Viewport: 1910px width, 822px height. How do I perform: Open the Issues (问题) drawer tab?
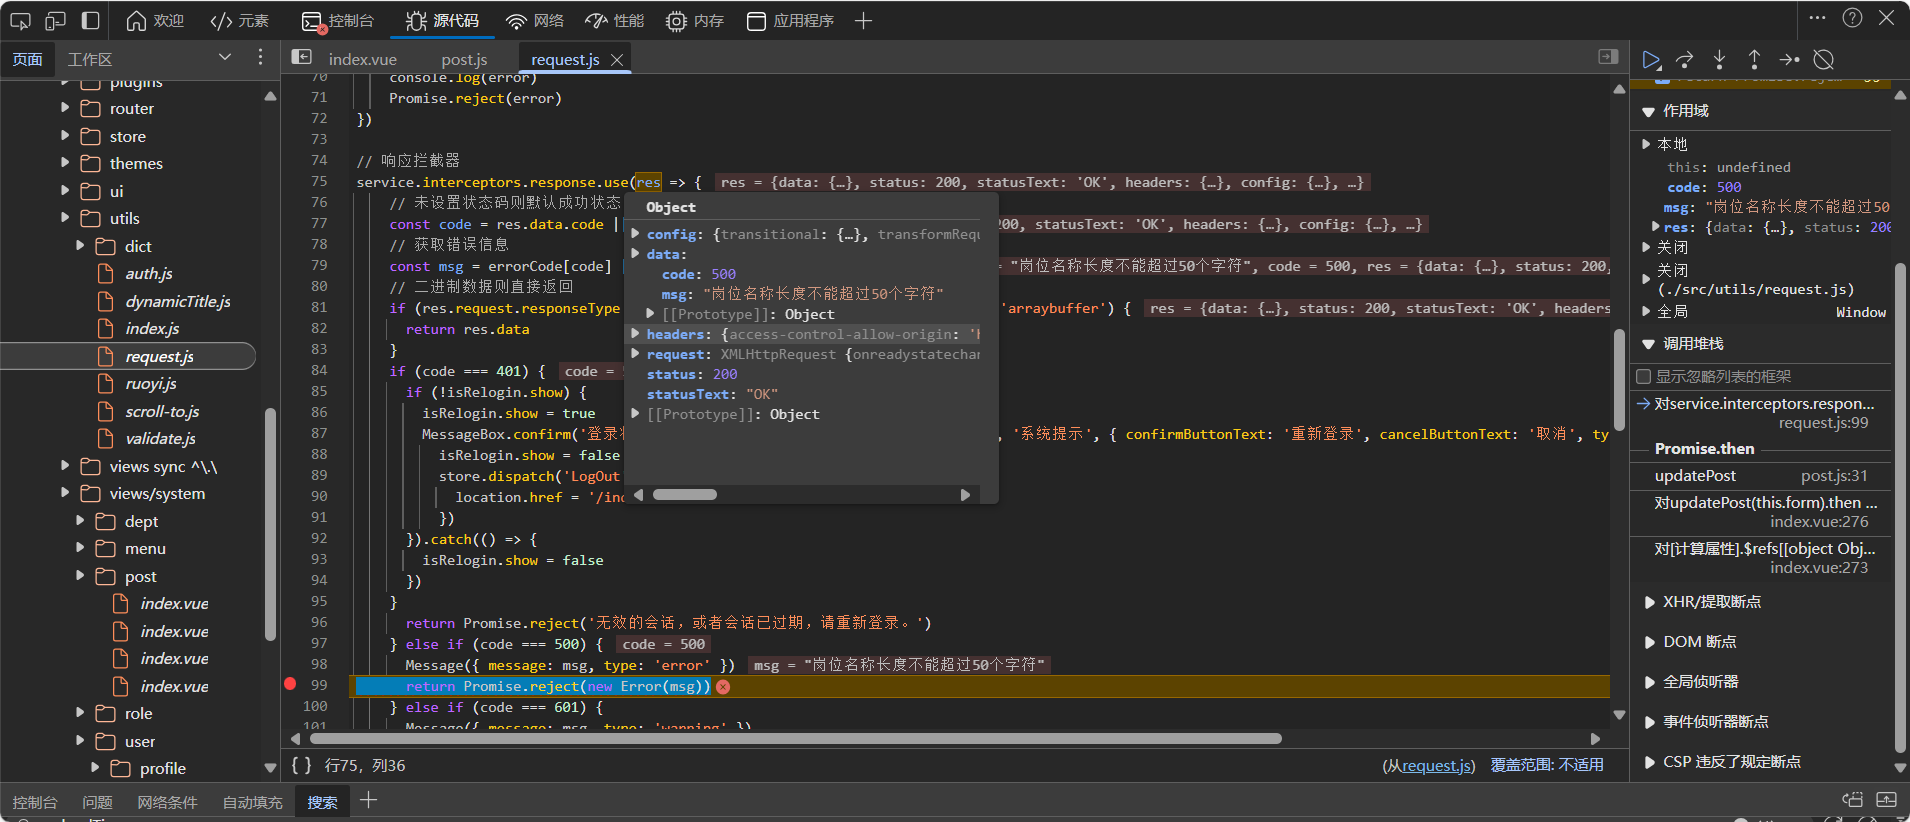97,802
